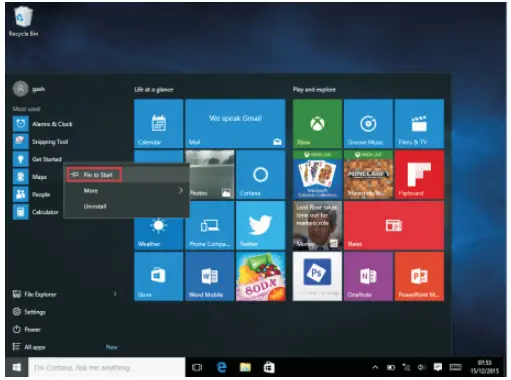Open the Action Center notifications
The height and width of the screenshot is (380, 511).
coord(438,367)
